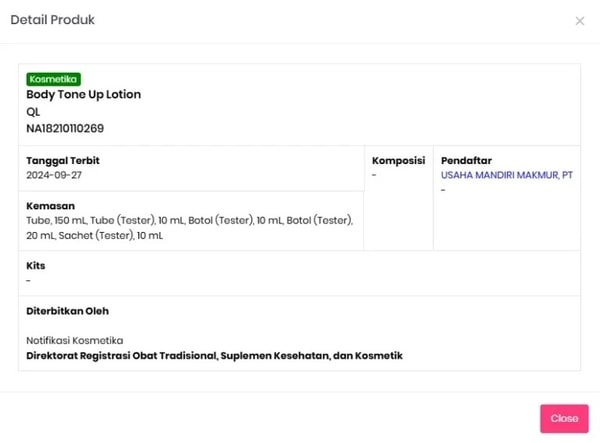The height and width of the screenshot is (443, 600).
Task: Select the Body Tone Up Lotion title
Action: 83,95
